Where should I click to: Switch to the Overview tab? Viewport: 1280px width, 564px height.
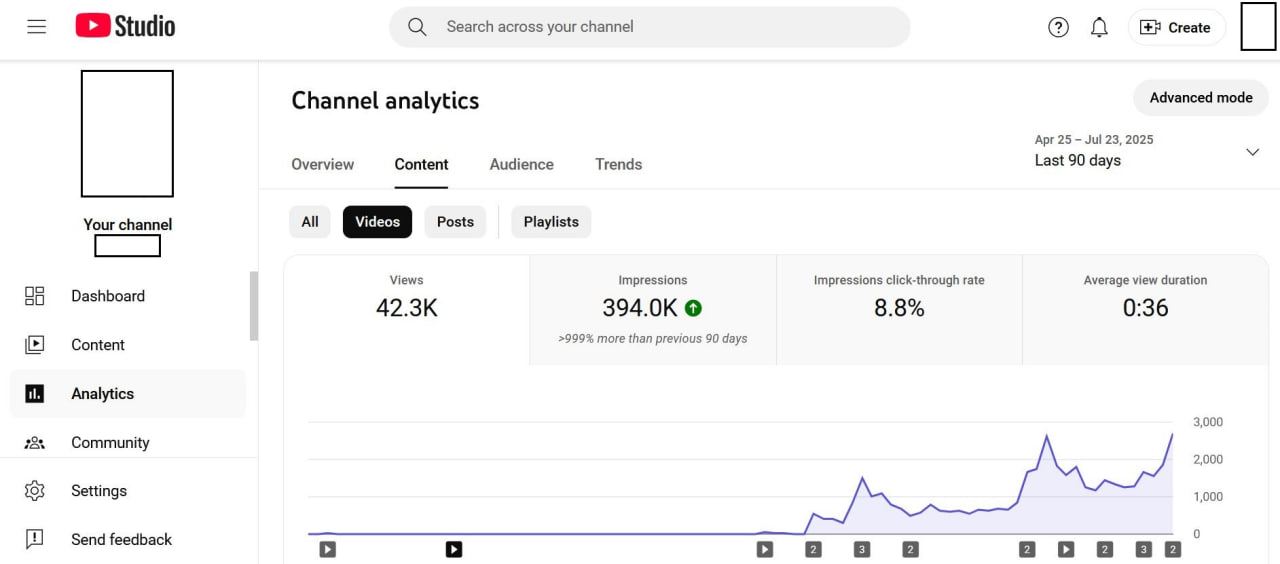[x=322, y=165]
